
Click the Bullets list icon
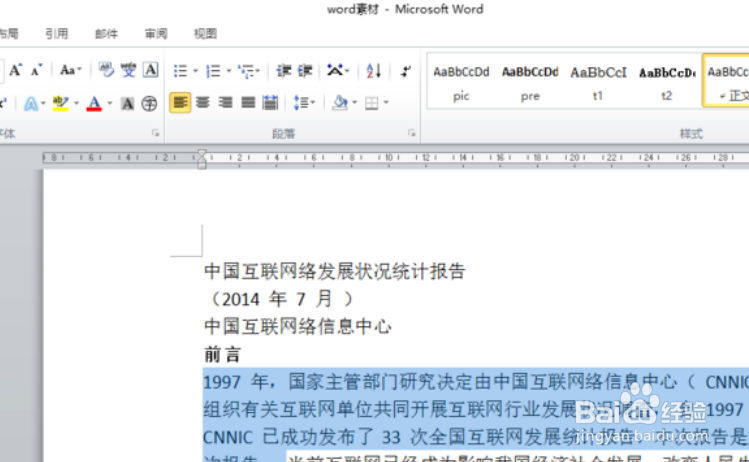coord(180,71)
